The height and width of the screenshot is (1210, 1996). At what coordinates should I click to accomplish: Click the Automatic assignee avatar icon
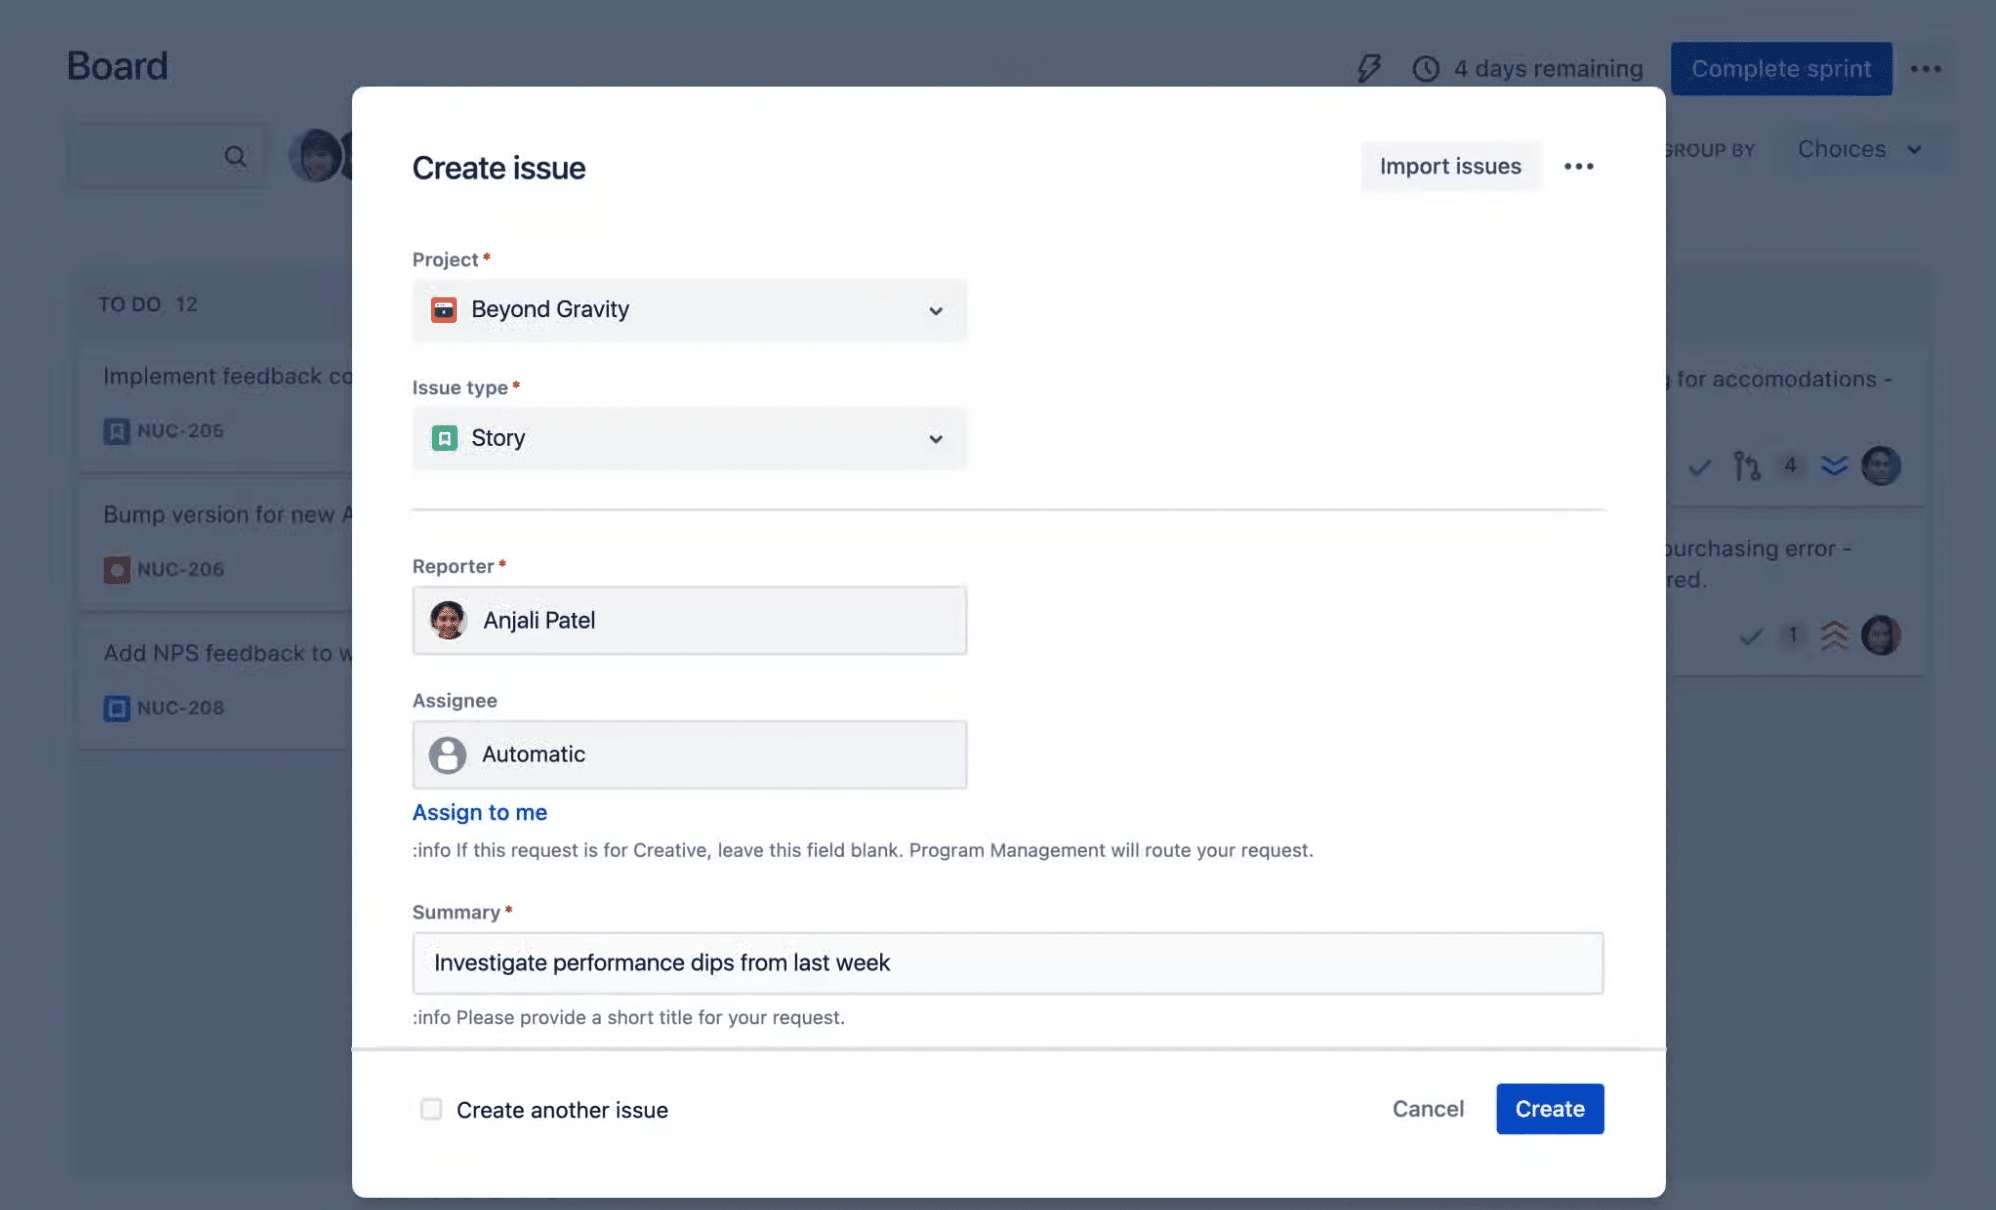(447, 755)
